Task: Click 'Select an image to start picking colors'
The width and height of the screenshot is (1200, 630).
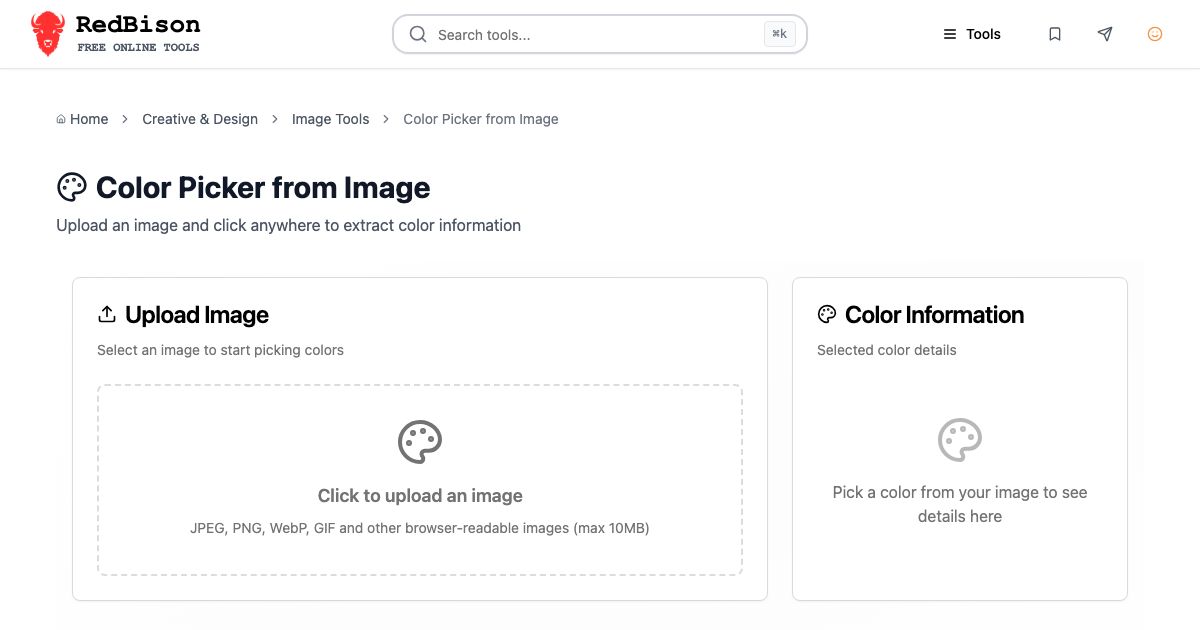Action: coord(220,350)
